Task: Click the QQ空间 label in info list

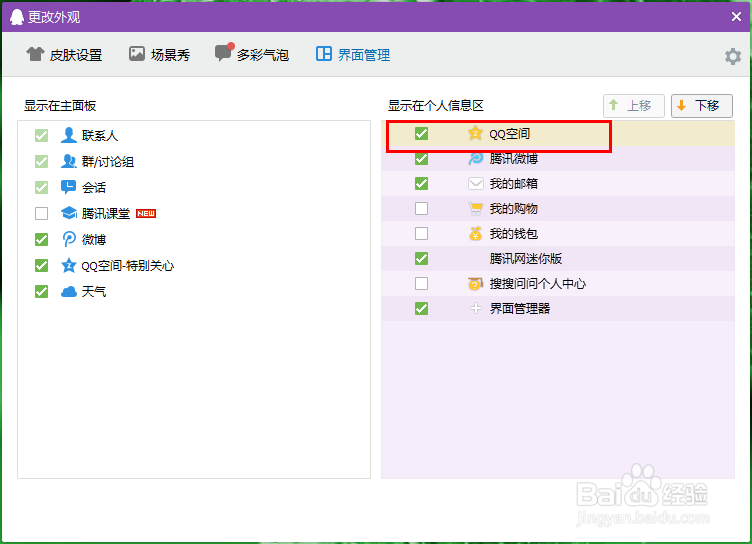Action: (509, 134)
